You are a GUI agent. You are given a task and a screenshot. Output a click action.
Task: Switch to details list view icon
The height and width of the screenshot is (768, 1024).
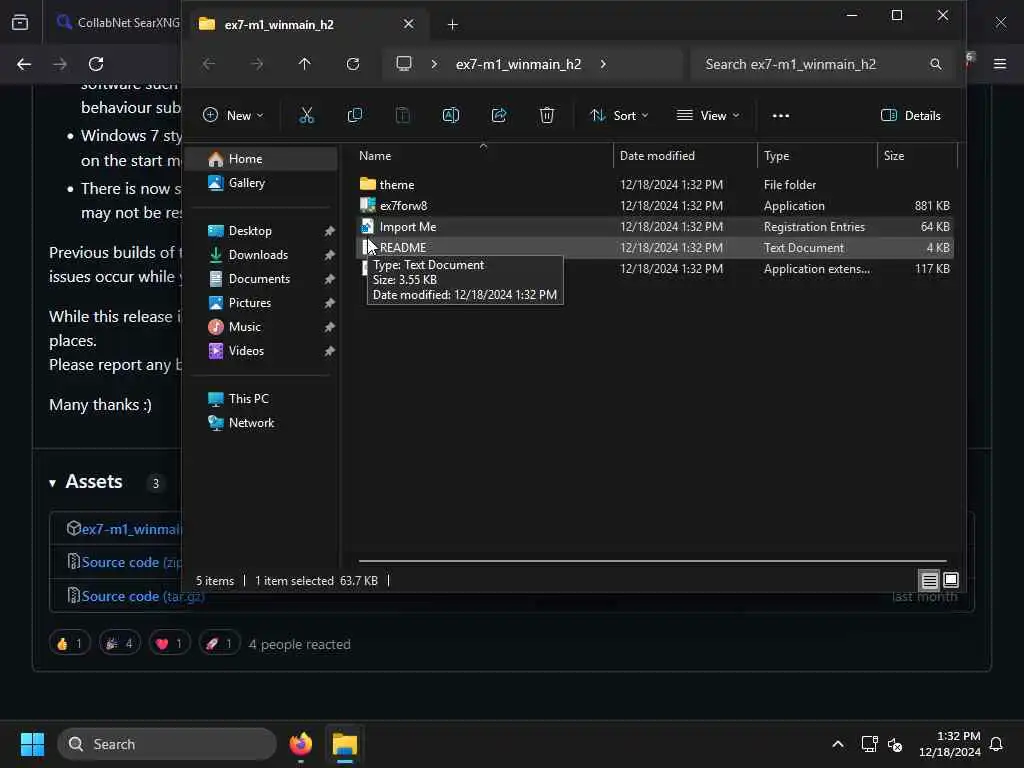click(929, 580)
